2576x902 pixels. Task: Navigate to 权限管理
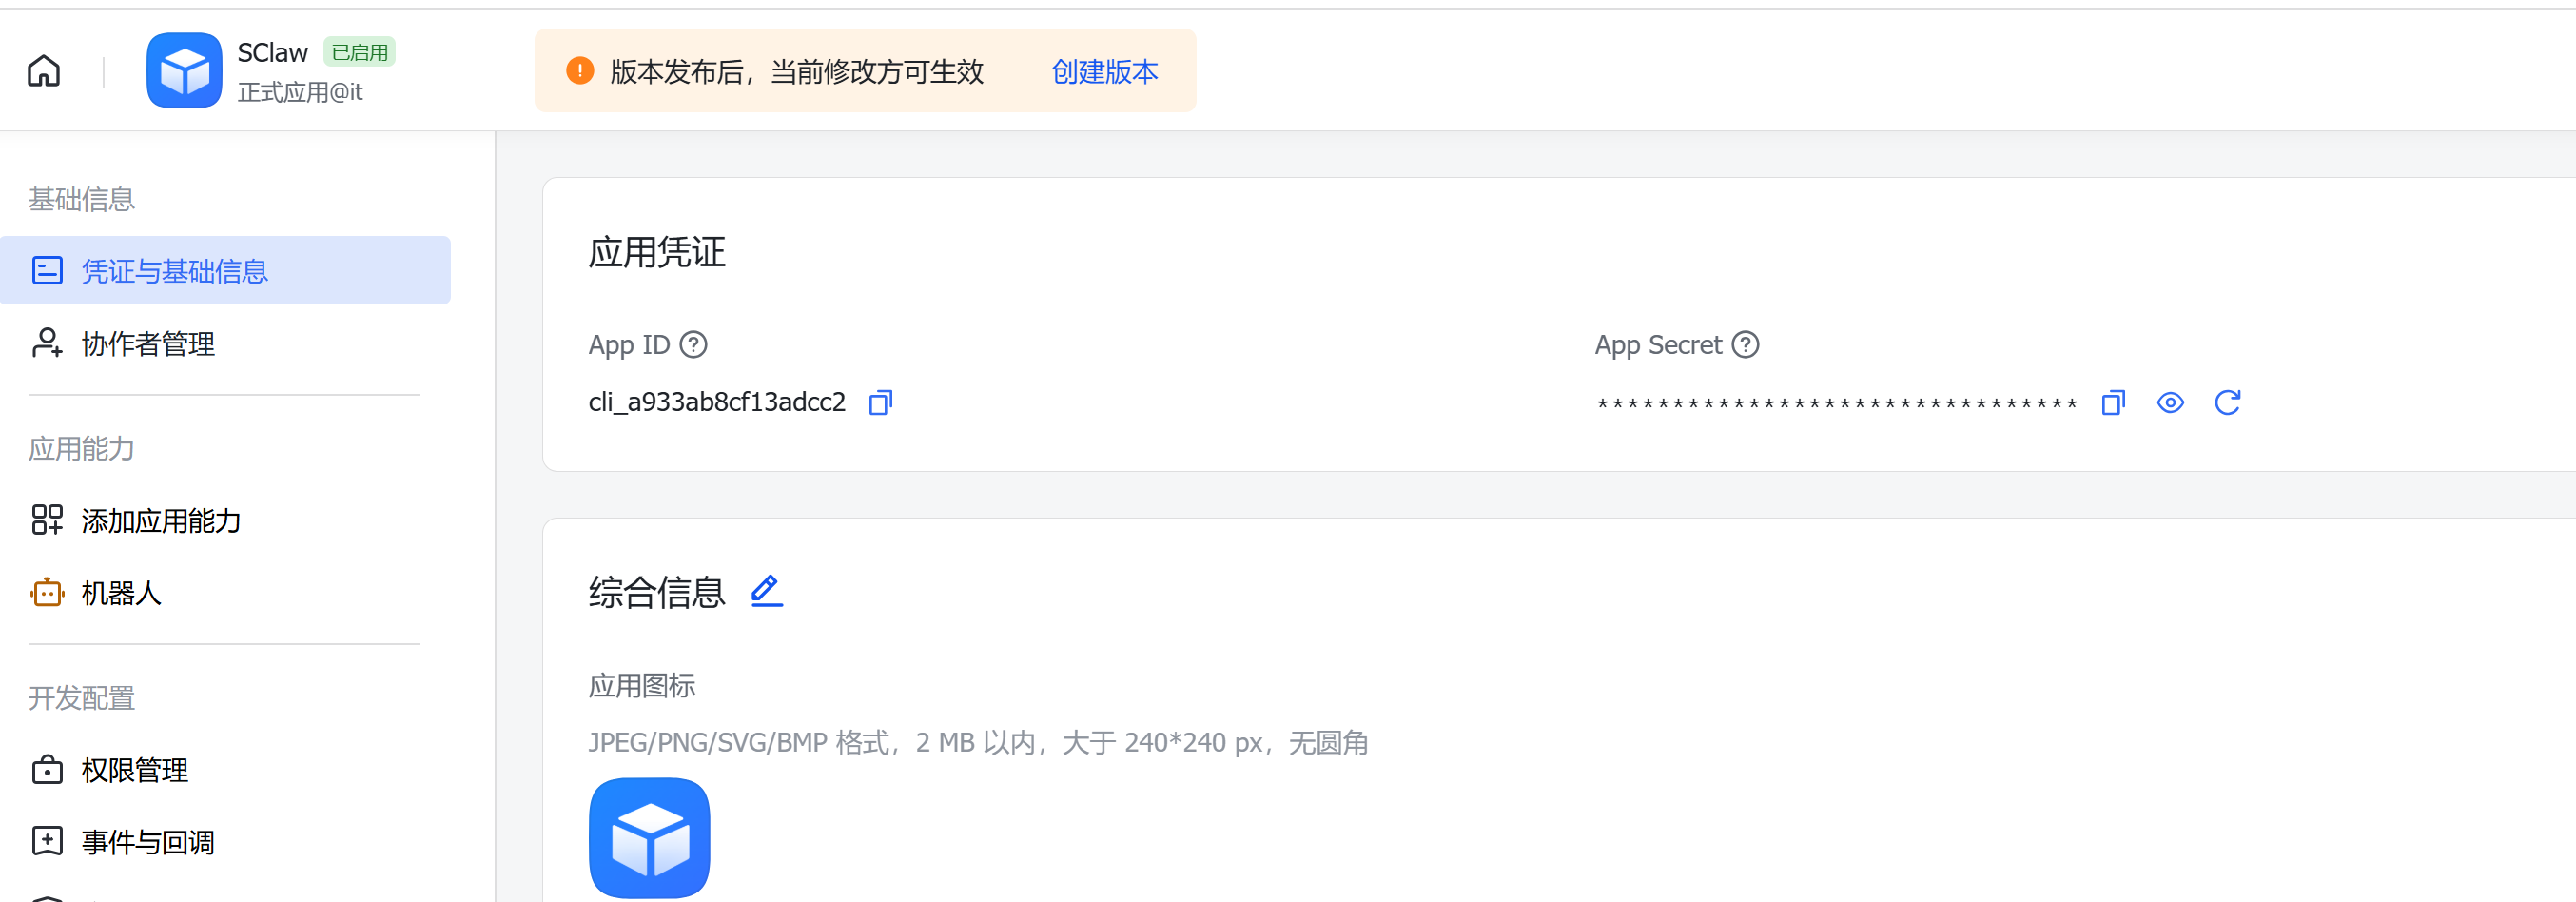(x=135, y=770)
